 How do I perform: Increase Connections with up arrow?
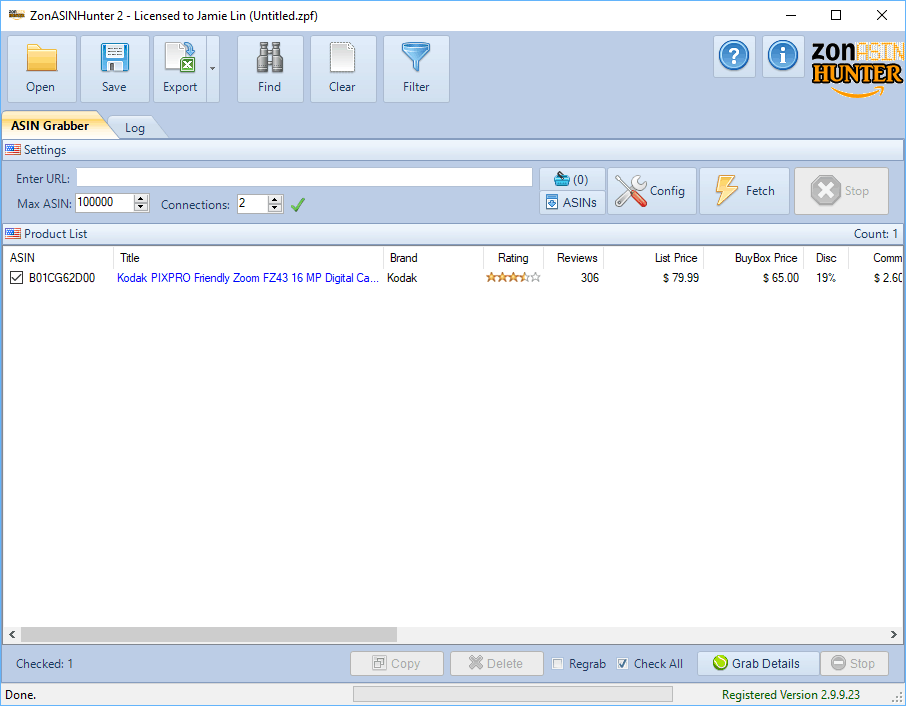pos(275,199)
